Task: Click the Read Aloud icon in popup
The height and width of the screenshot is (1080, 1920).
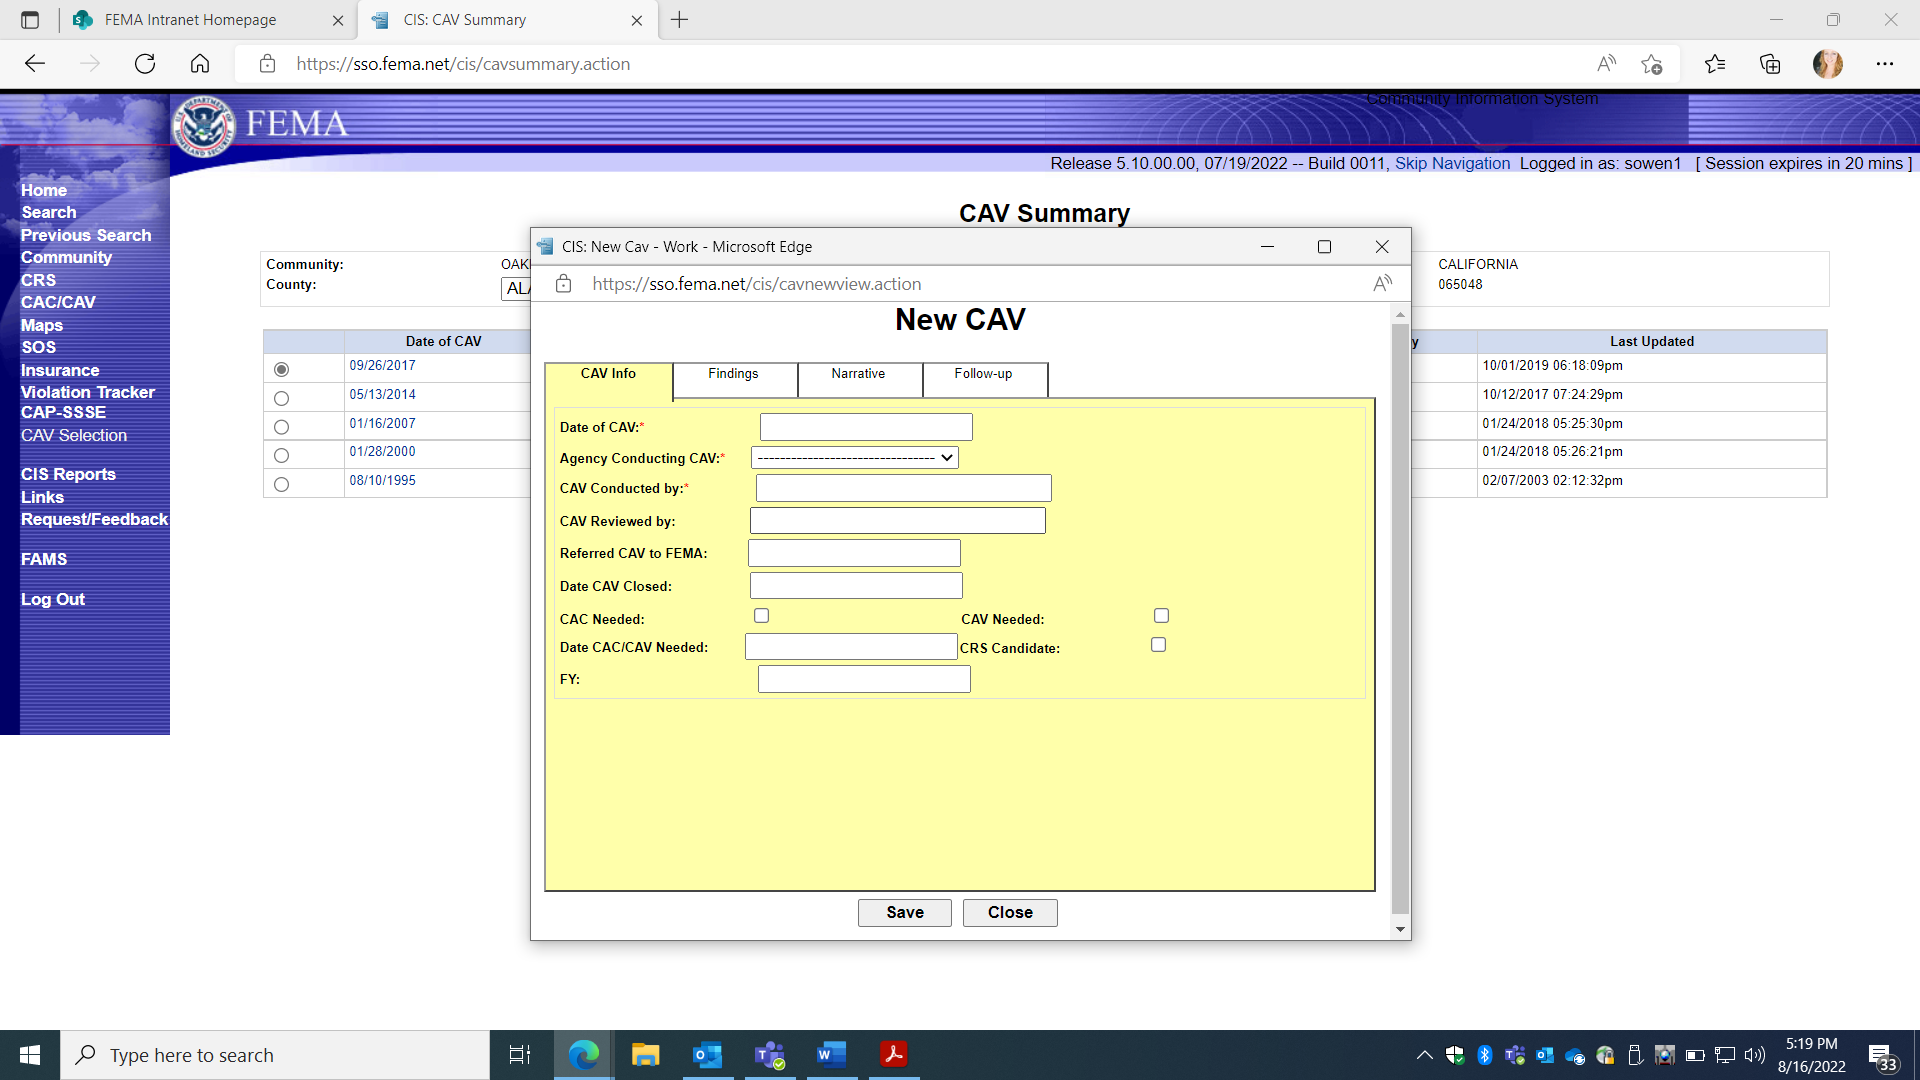Action: [x=1382, y=284]
